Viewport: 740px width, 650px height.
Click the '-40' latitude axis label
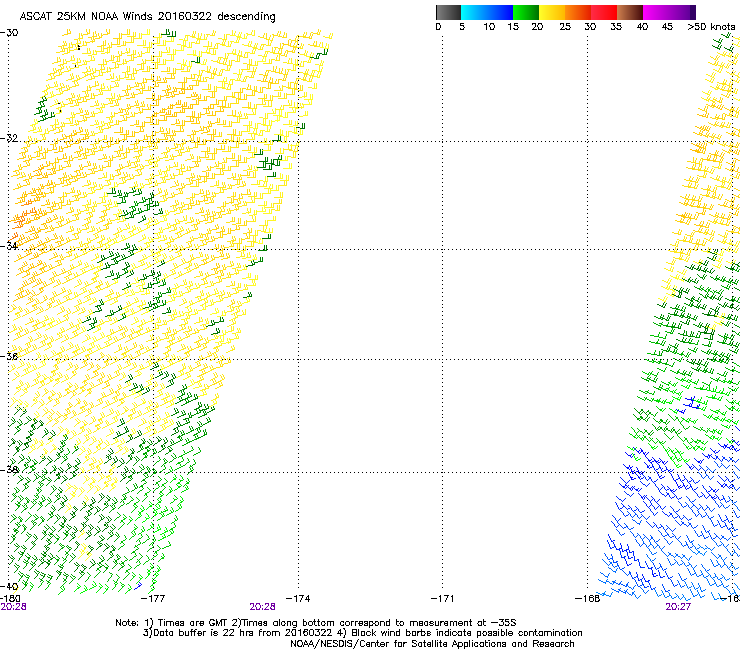[9, 586]
